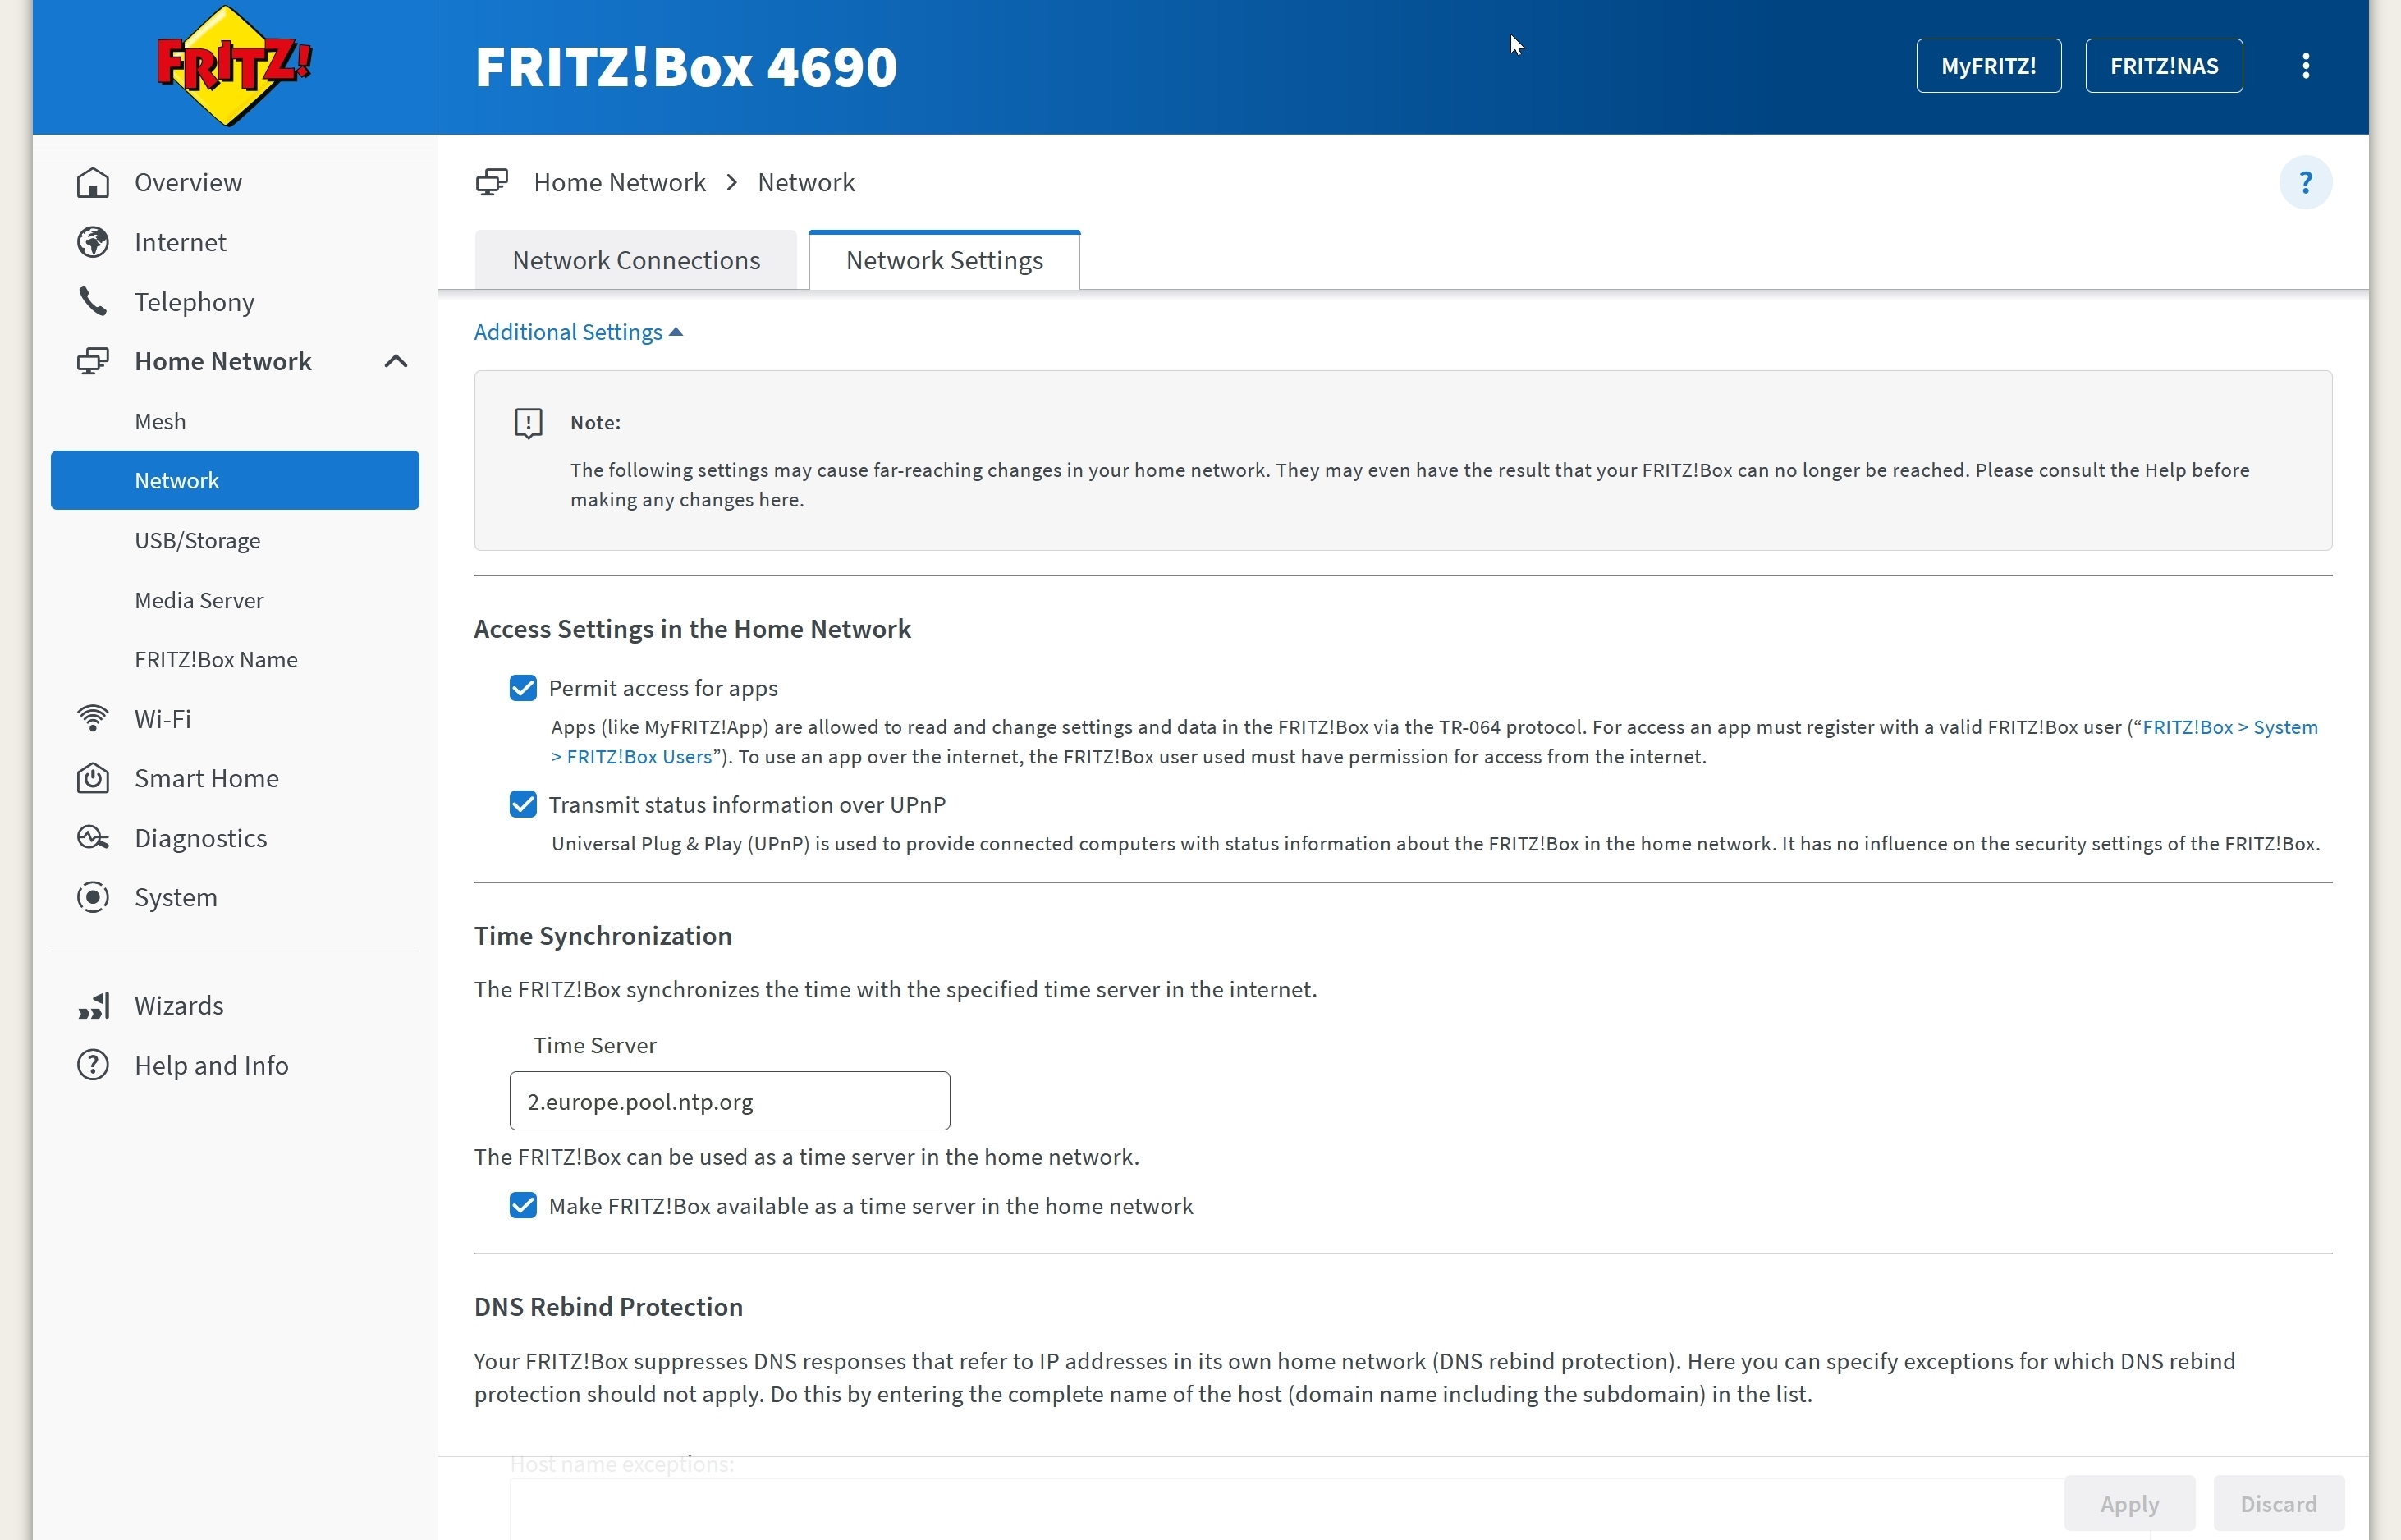Collapse the Home Network sidebar section chevron
This screenshot has height=1540, width=2401.
point(396,362)
